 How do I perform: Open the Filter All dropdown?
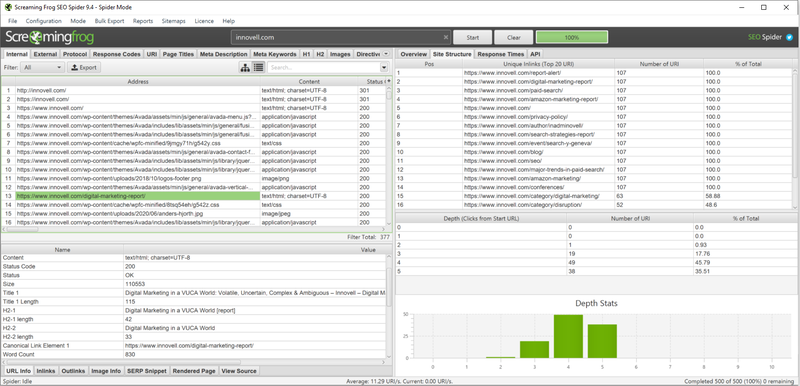click(x=43, y=67)
